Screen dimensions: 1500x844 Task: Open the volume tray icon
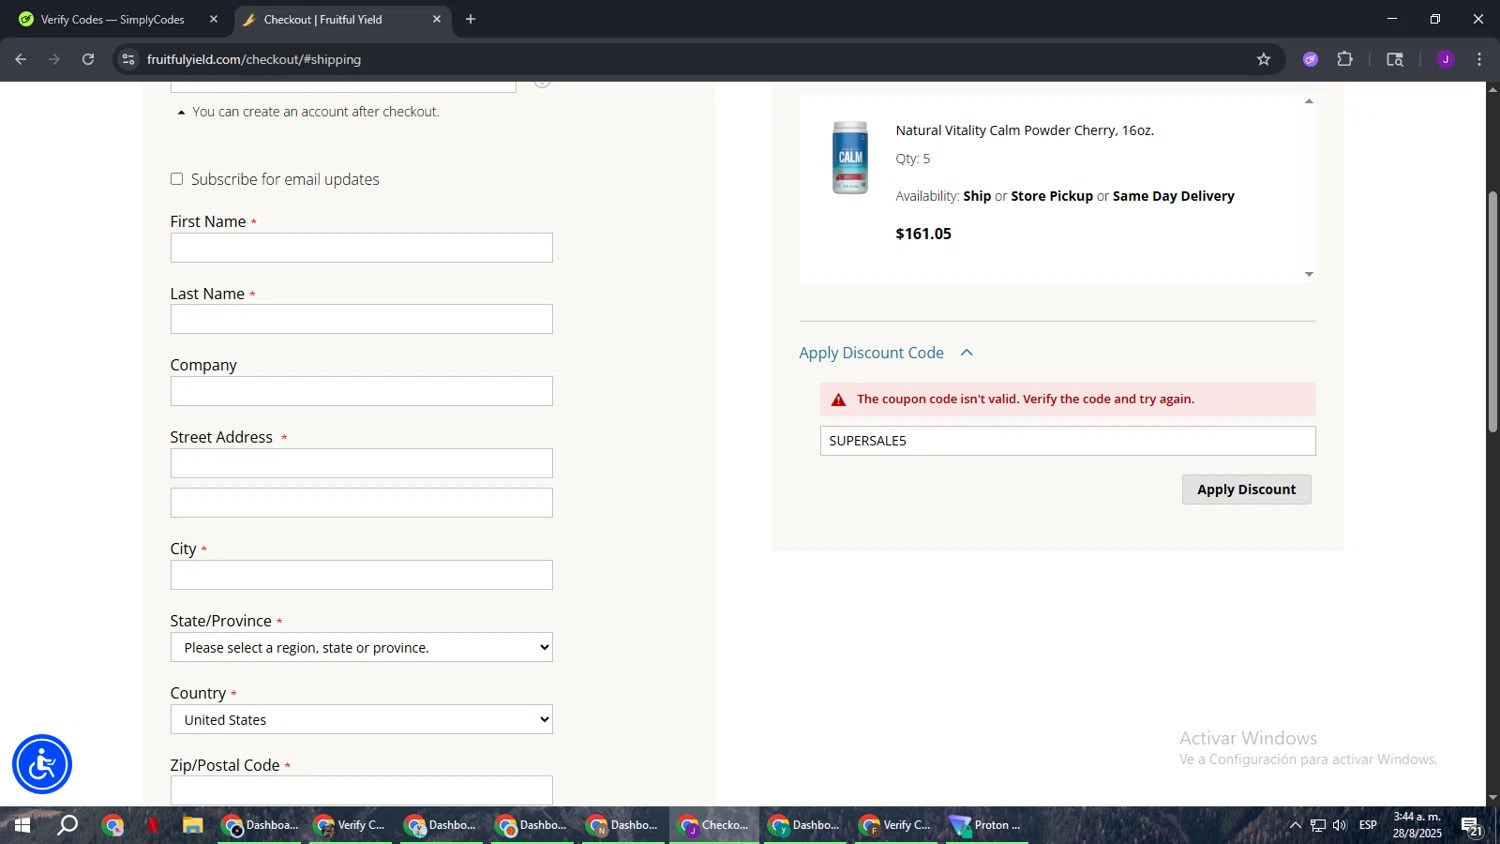pyautogui.click(x=1340, y=825)
